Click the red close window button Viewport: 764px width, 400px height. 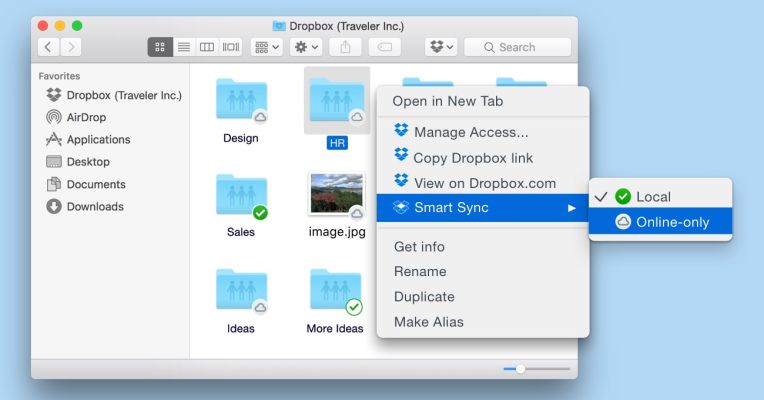click(x=43, y=25)
